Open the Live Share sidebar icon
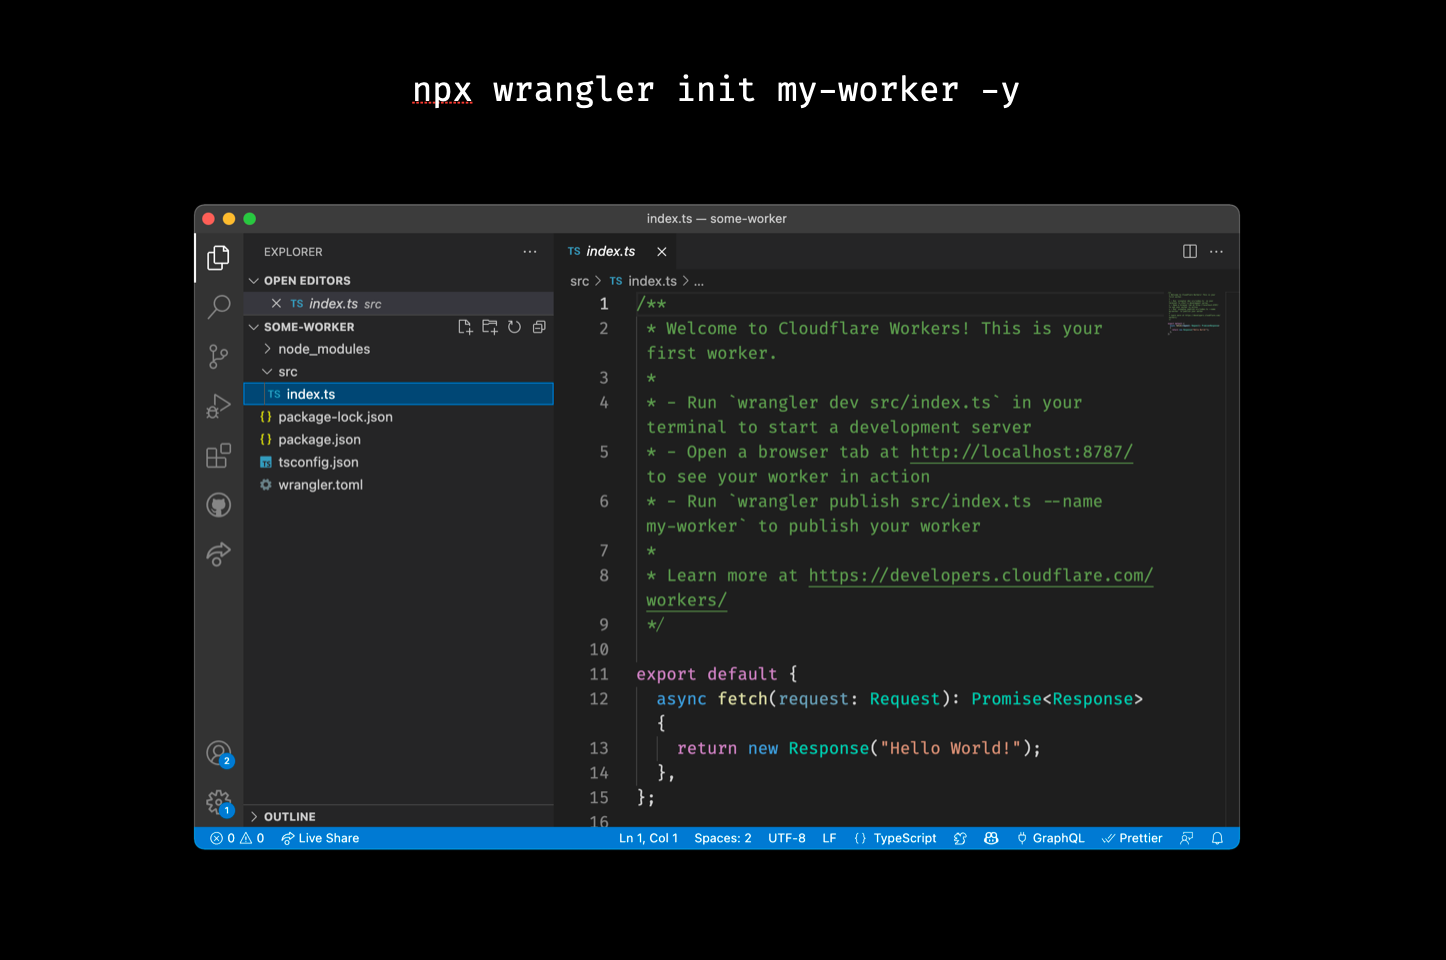Viewport: 1446px width, 960px height. (x=218, y=554)
